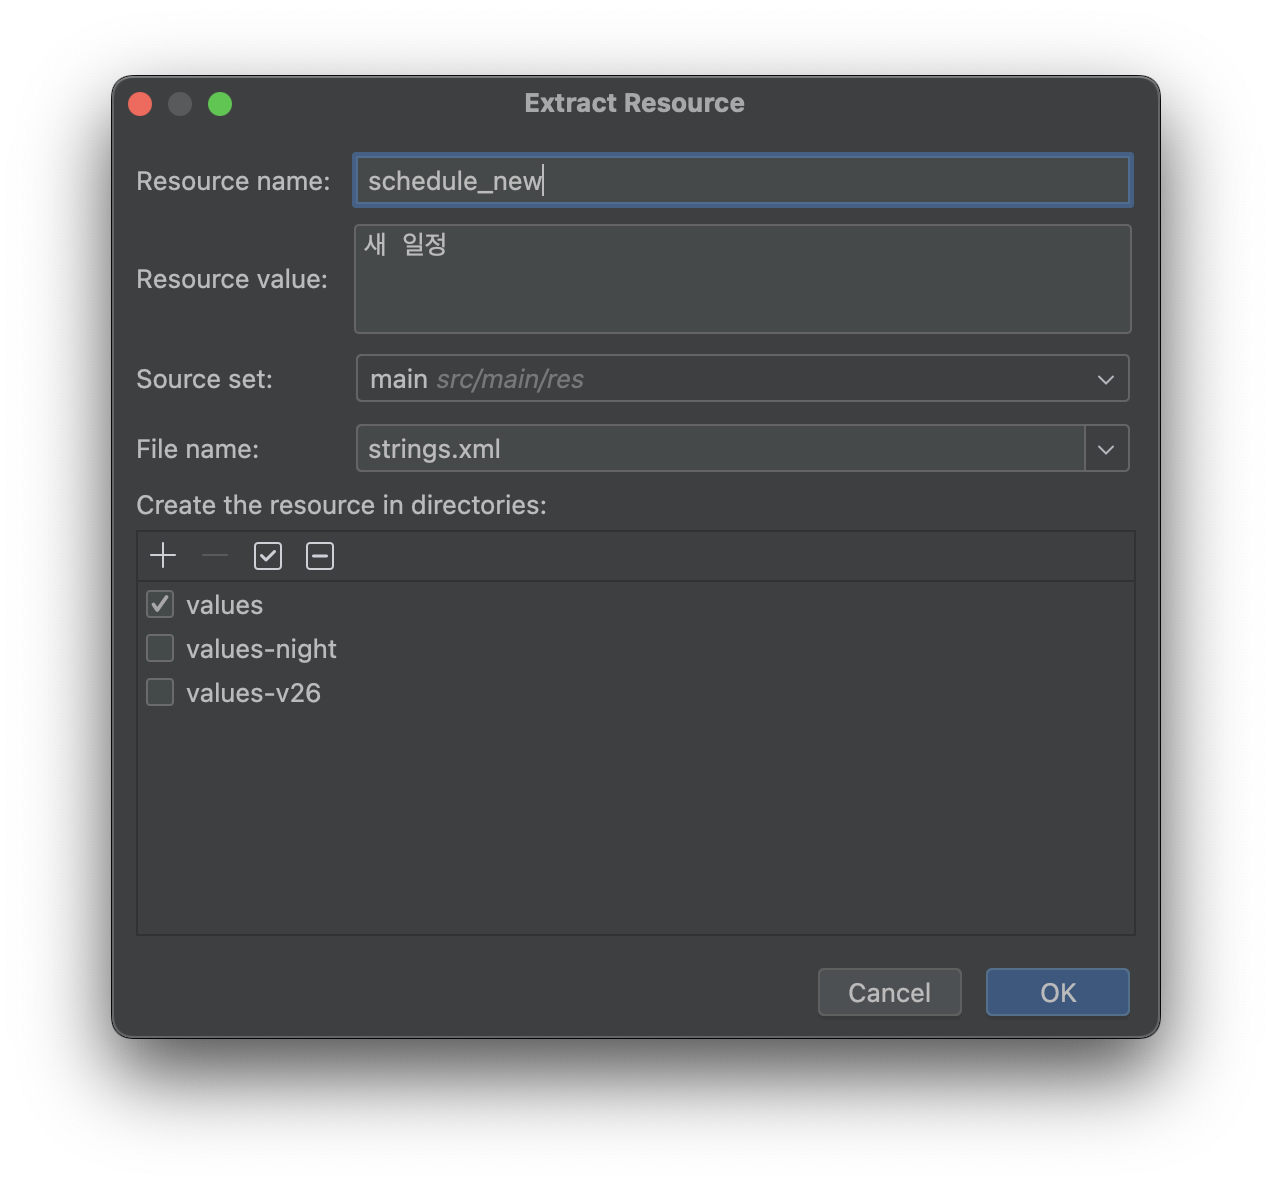Image resolution: width=1272 pixels, height=1186 pixels.
Task: Add a new resource directory with plus icon
Action: [x=162, y=556]
